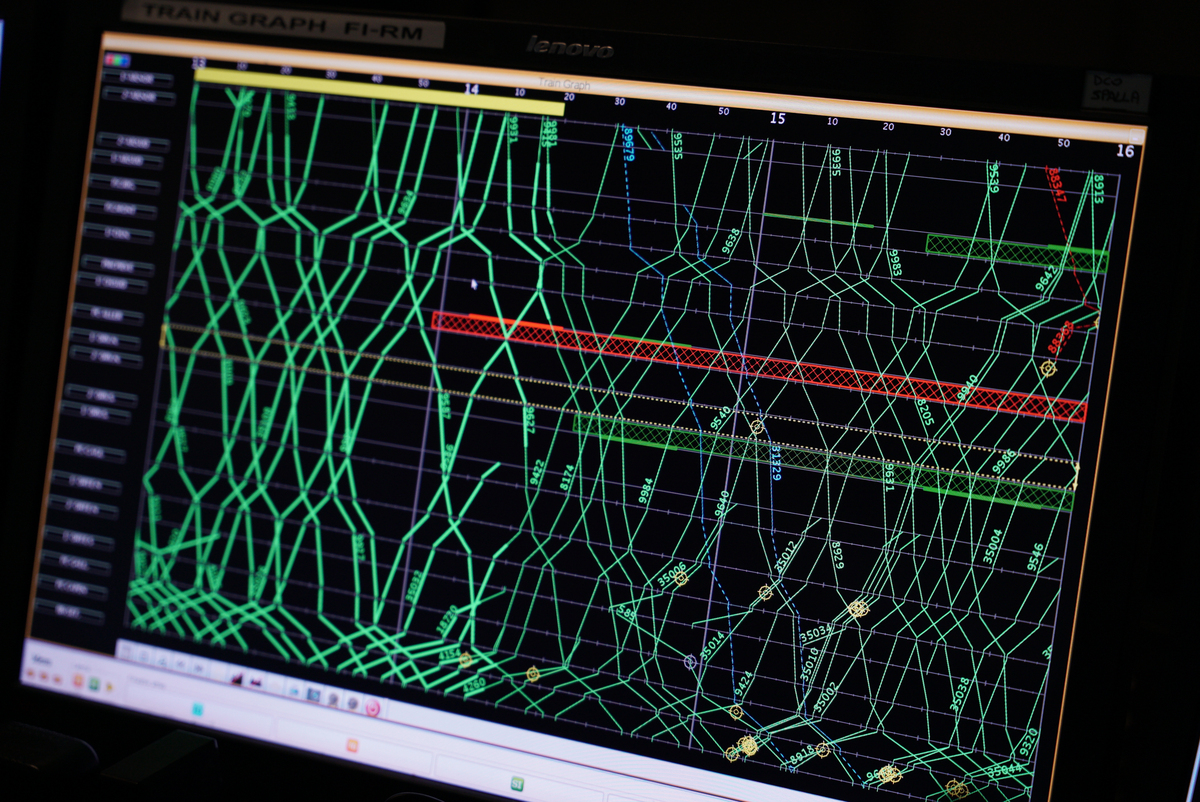Select red train label 88347
This screenshot has width=1200, height=802.
1056,187
